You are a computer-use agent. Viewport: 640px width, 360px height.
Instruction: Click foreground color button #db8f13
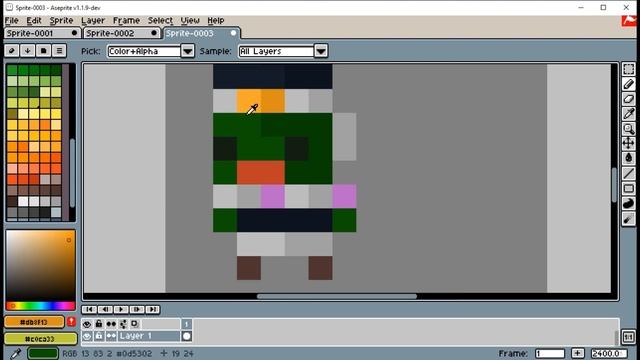tap(34, 322)
